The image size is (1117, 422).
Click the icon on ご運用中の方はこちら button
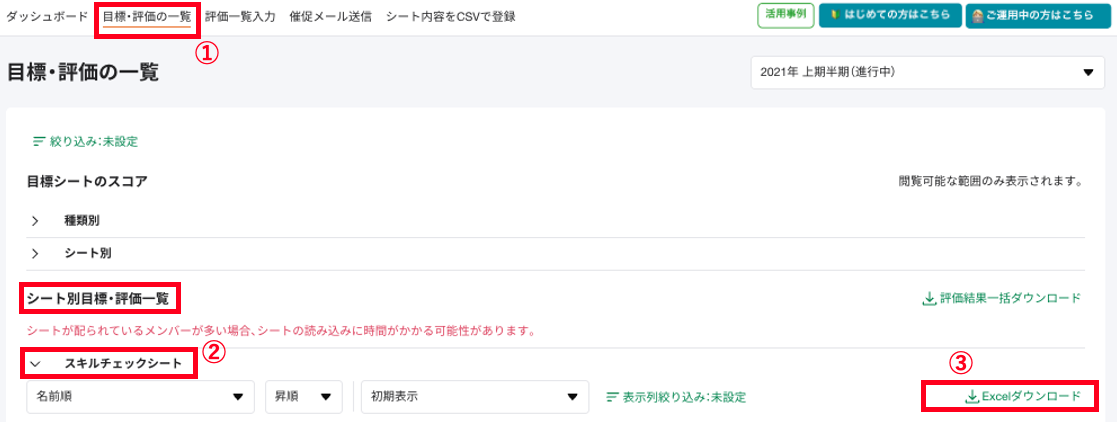[979, 16]
